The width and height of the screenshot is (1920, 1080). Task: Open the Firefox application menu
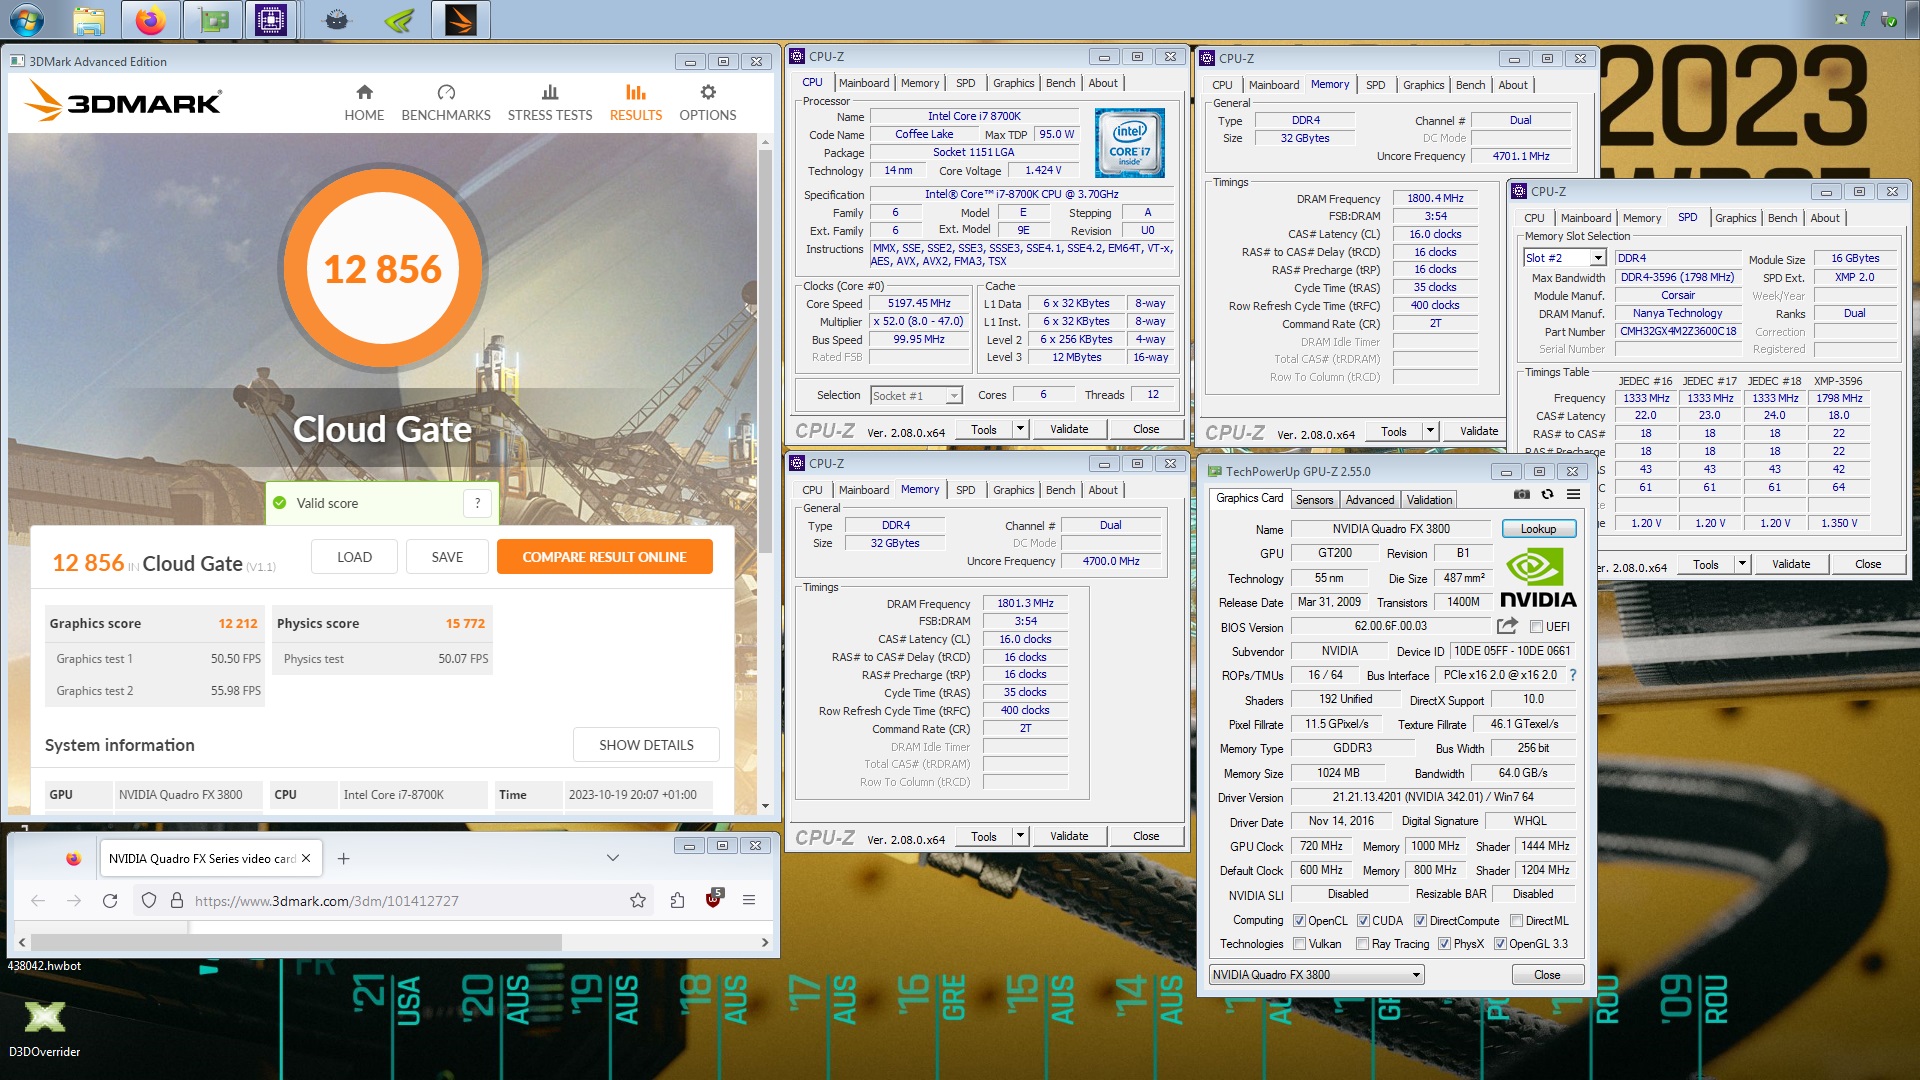pos(748,900)
